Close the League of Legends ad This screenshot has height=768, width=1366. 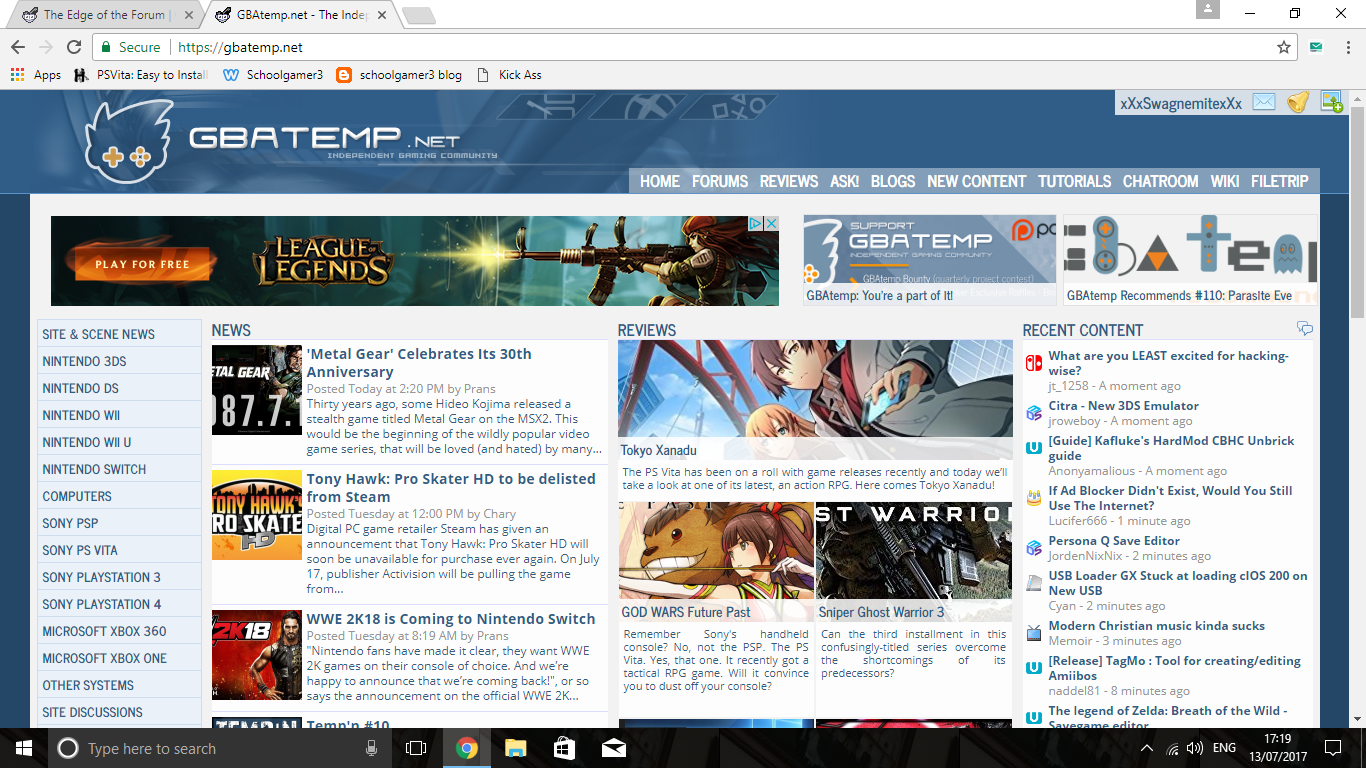pyautogui.click(x=772, y=223)
